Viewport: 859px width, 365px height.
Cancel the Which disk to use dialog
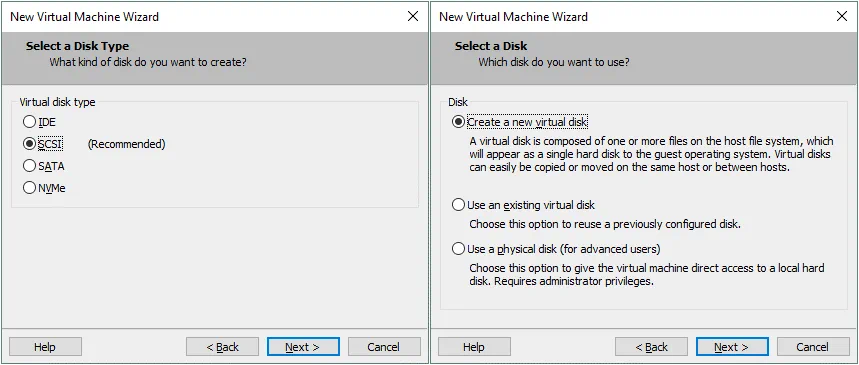click(813, 347)
